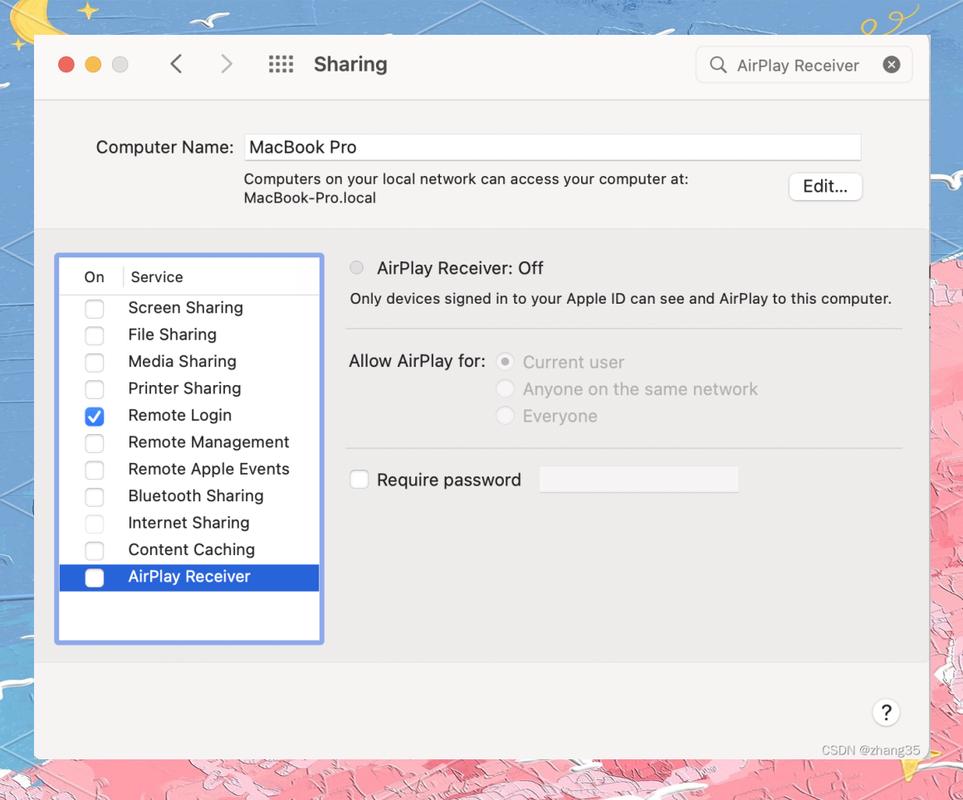Viewport: 963px width, 800px height.
Task: Show all preferences grid icon
Action: click(281, 64)
